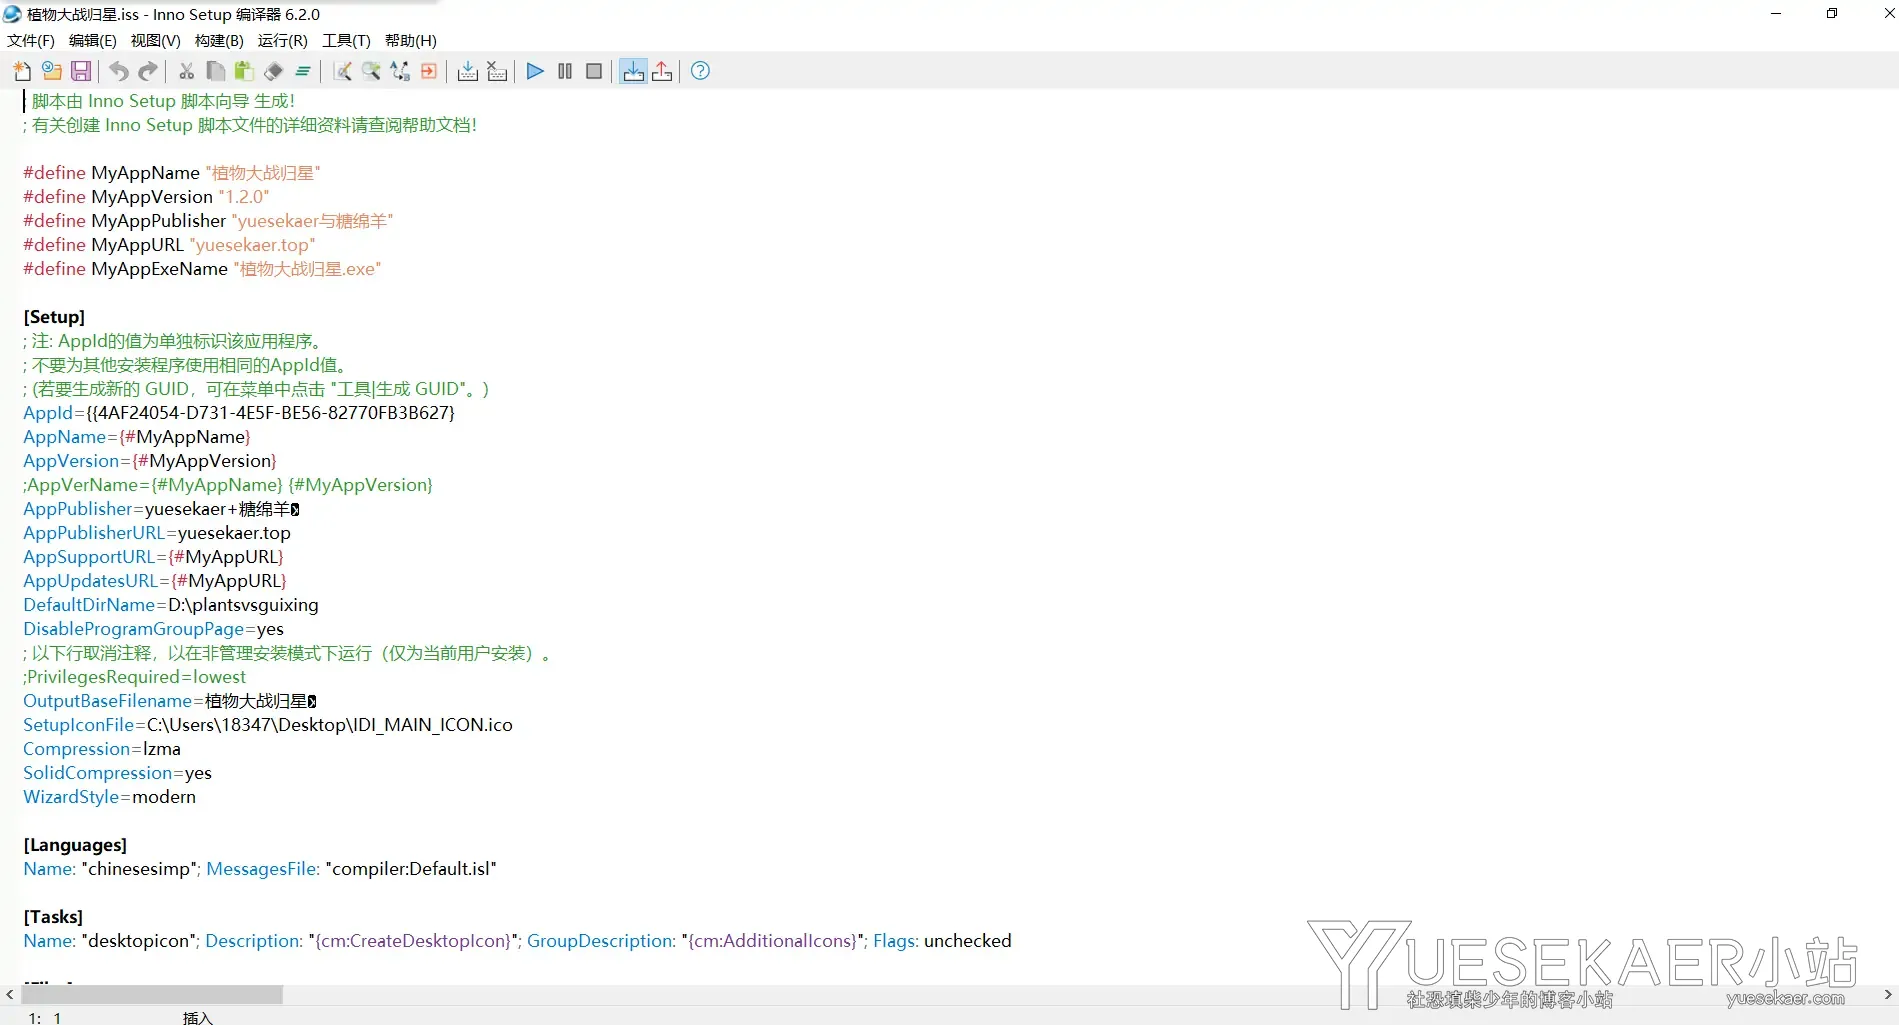The height and width of the screenshot is (1025, 1899).
Task: Click the OutputBaseFilename line
Action: [x=170, y=701]
